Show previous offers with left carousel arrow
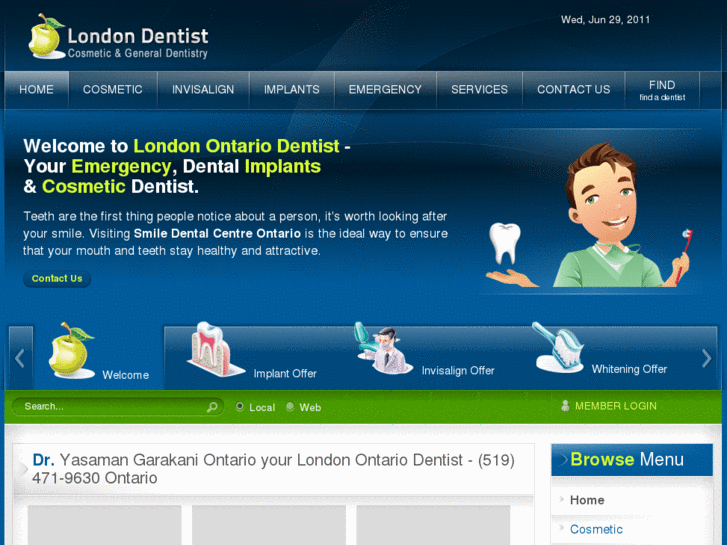This screenshot has height=545, width=727. 20,358
